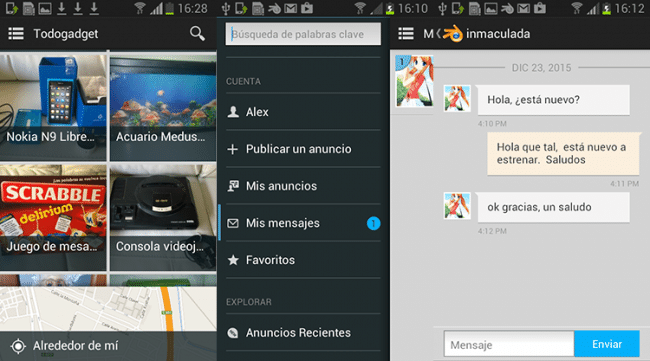
Task: Open Mis anuncios
Action: (x=303, y=186)
